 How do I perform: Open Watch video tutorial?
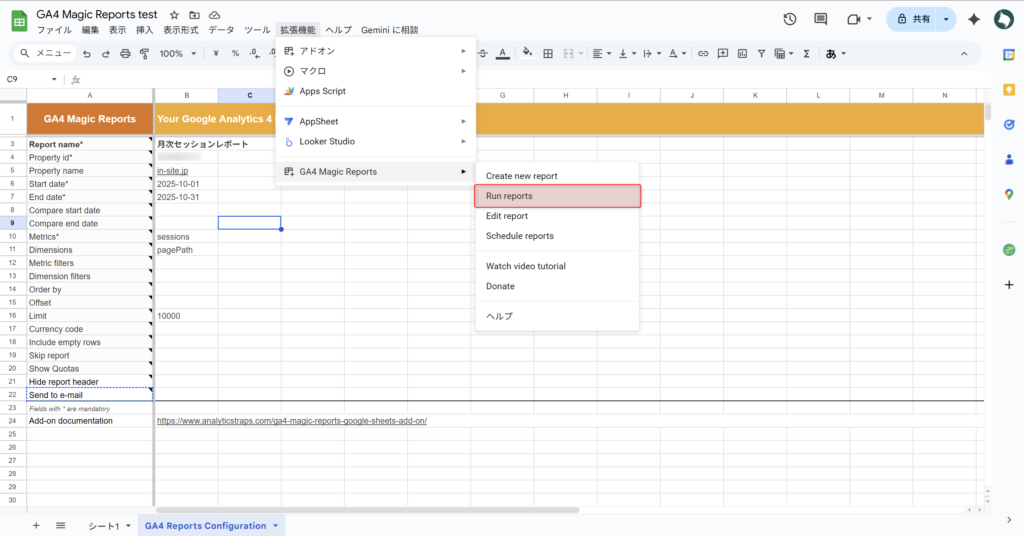(x=557, y=266)
